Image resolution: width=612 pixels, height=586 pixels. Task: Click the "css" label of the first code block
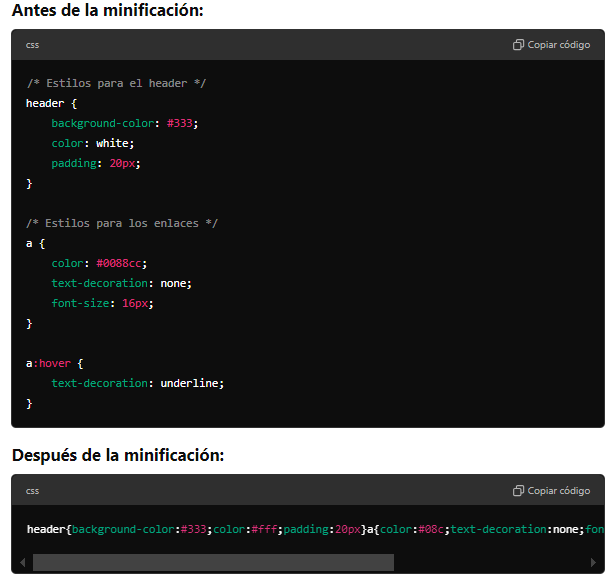[32, 45]
